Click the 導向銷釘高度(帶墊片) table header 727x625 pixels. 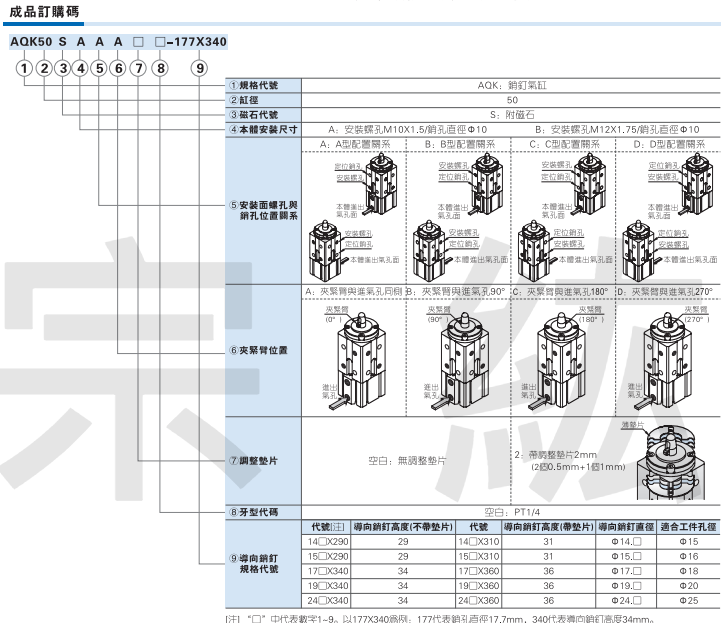(548, 527)
